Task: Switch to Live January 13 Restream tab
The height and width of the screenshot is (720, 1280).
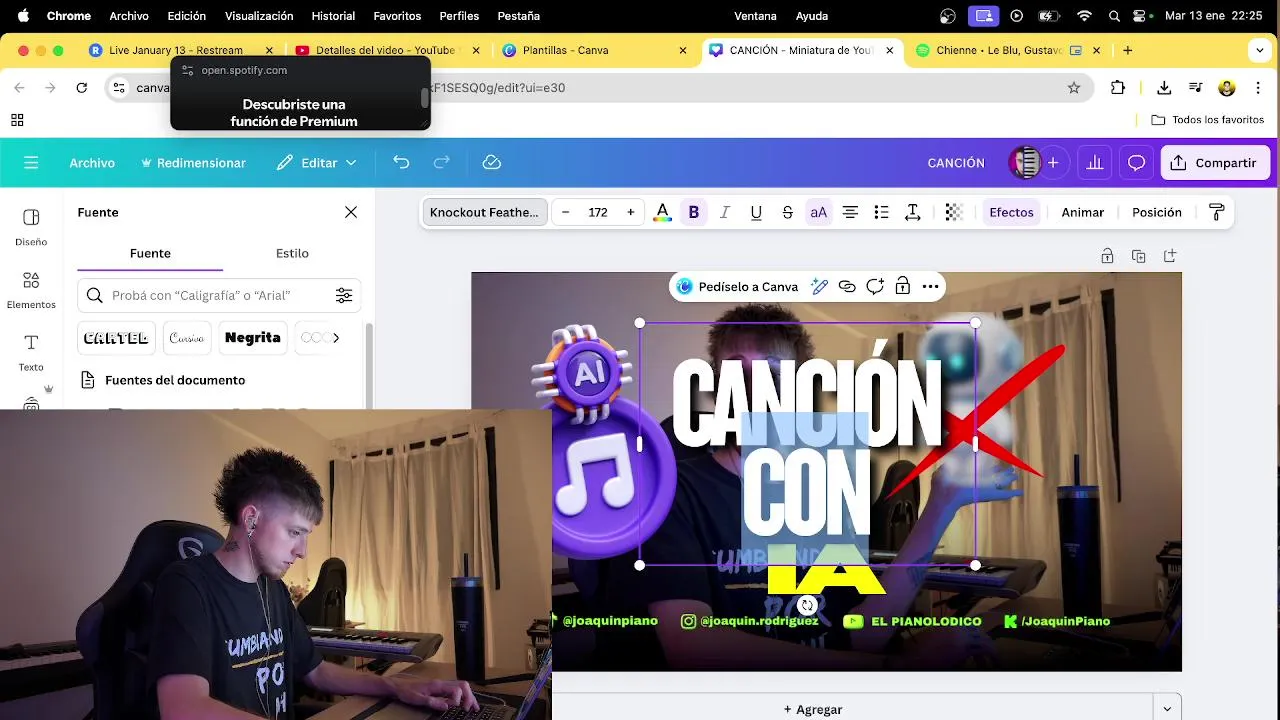Action: (176, 50)
